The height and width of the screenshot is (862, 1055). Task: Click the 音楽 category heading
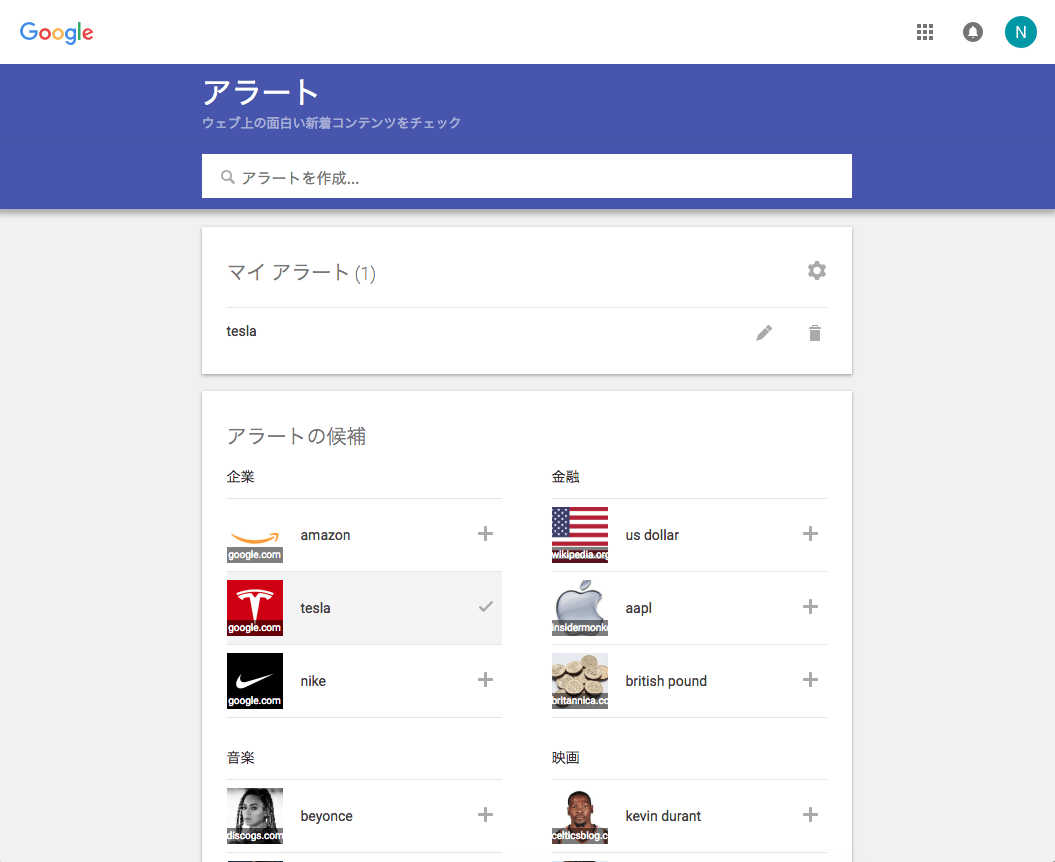(x=240, y=758)
